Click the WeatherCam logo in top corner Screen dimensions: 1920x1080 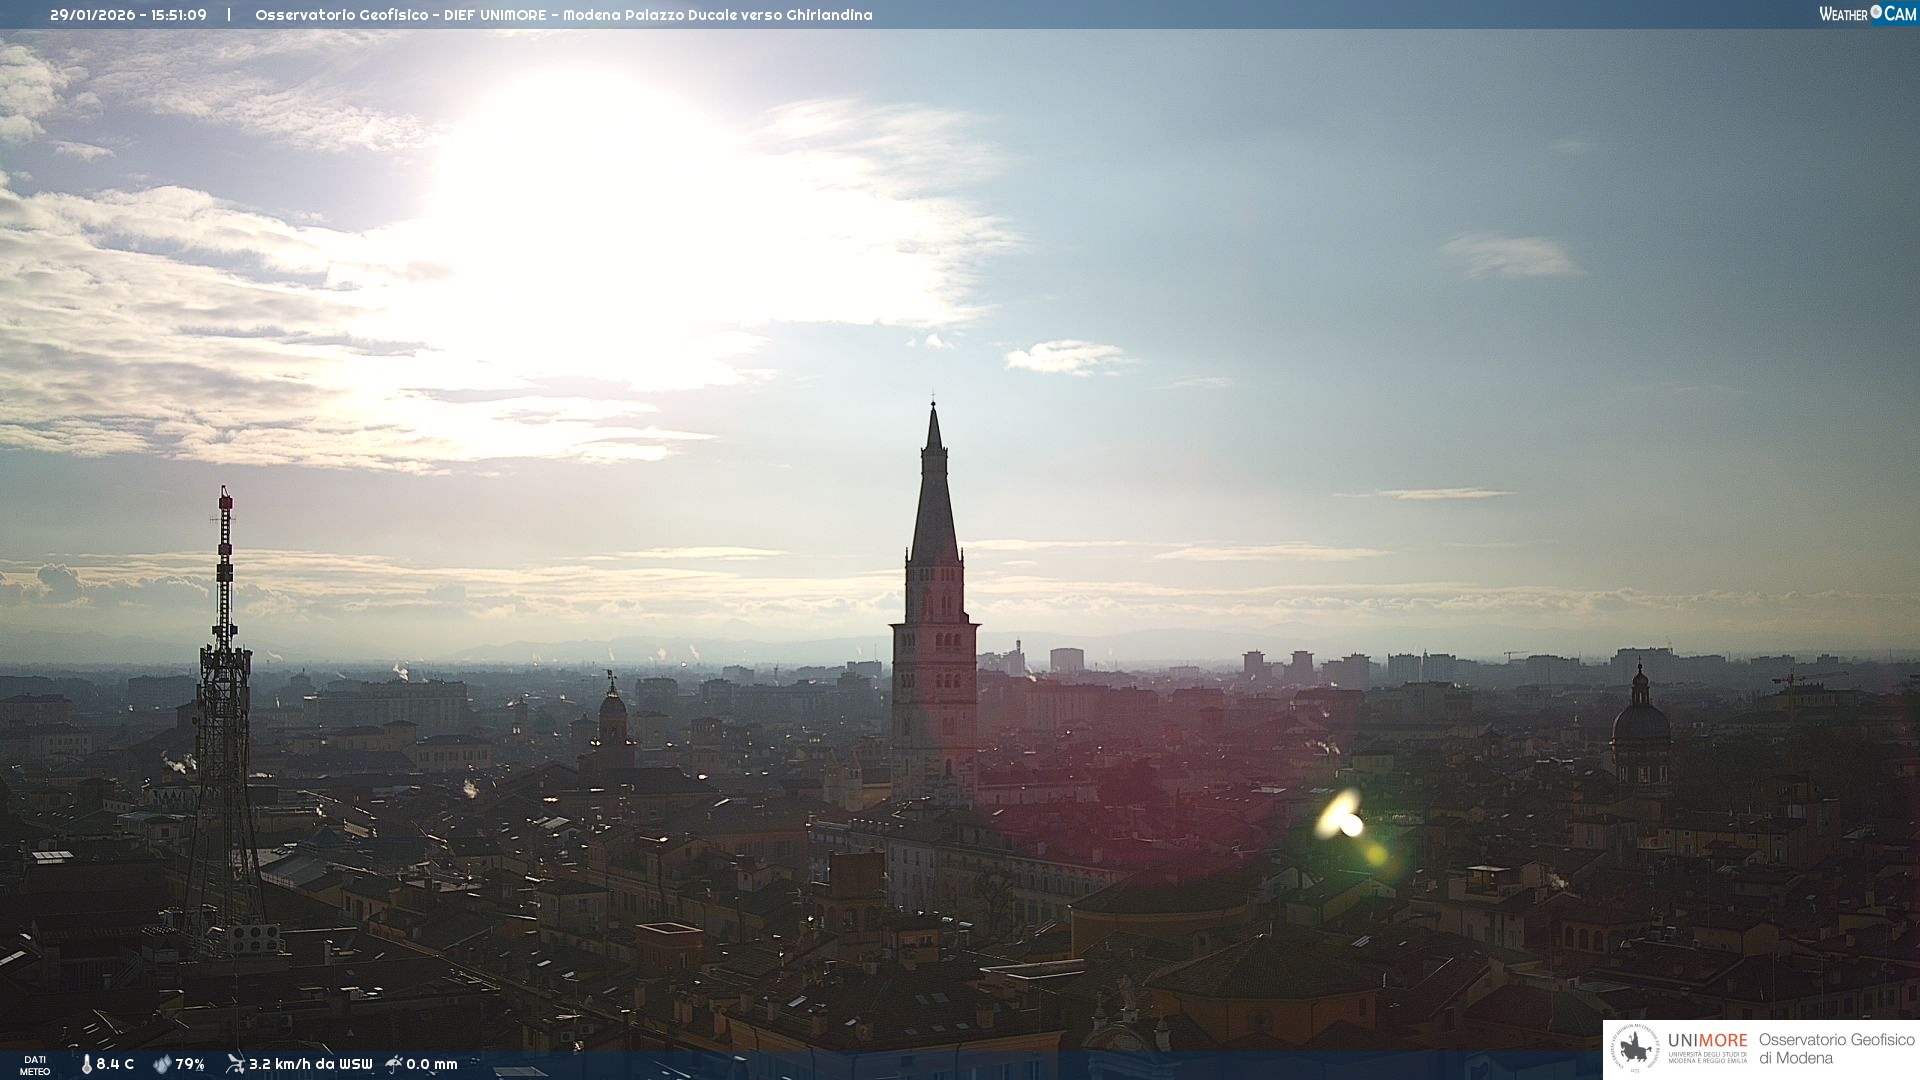pos(1867,14)
